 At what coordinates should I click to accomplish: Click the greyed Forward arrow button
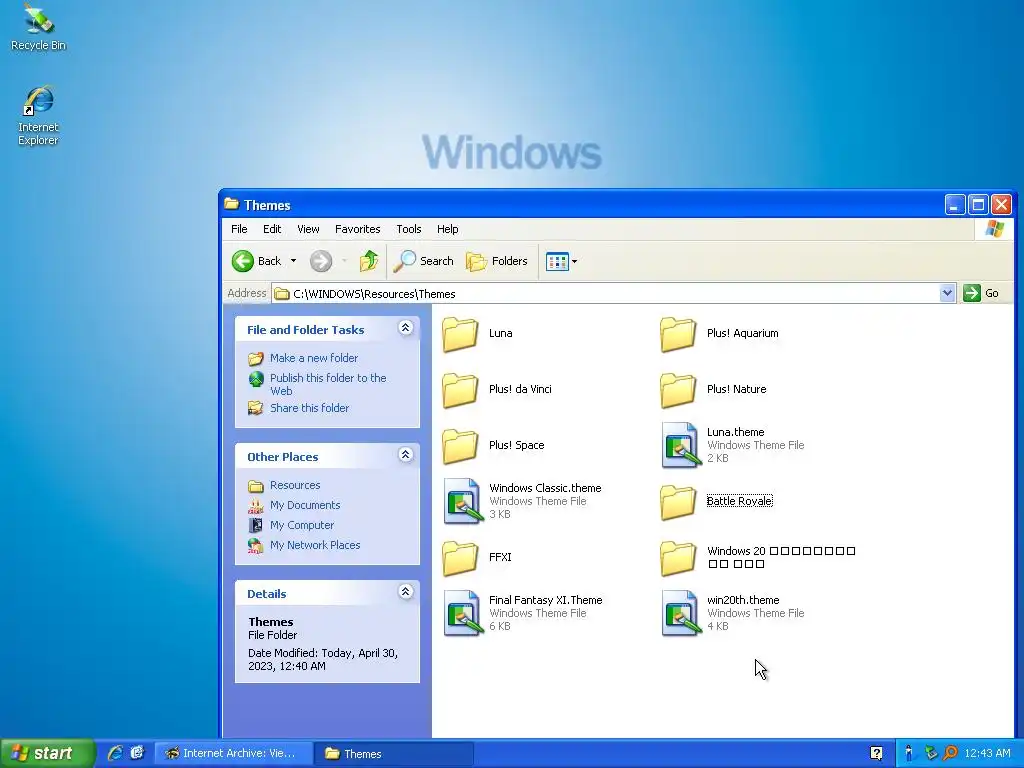[321, 261]
